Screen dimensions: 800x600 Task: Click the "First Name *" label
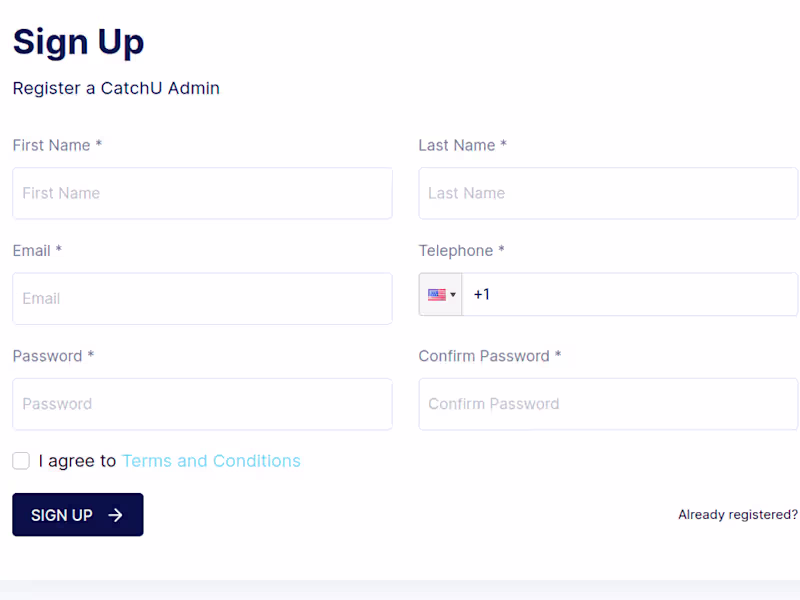pos(57,145)
